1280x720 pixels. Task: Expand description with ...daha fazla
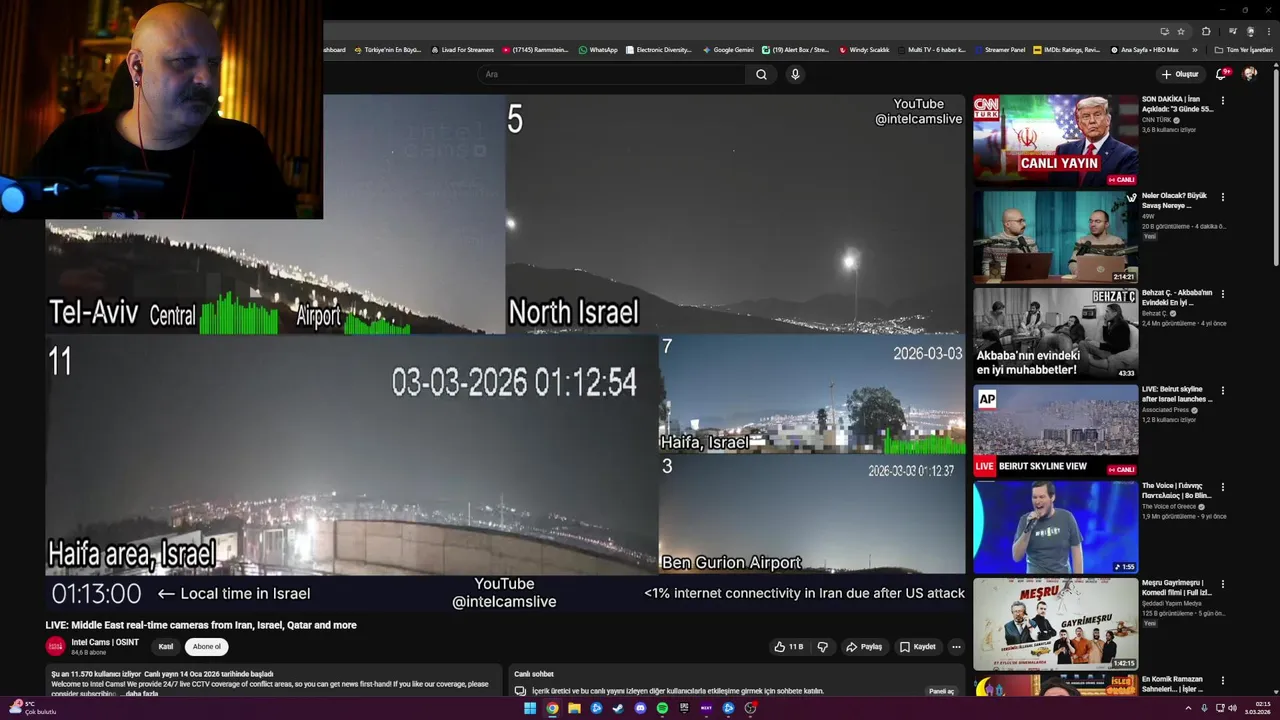tap(140, 694)
